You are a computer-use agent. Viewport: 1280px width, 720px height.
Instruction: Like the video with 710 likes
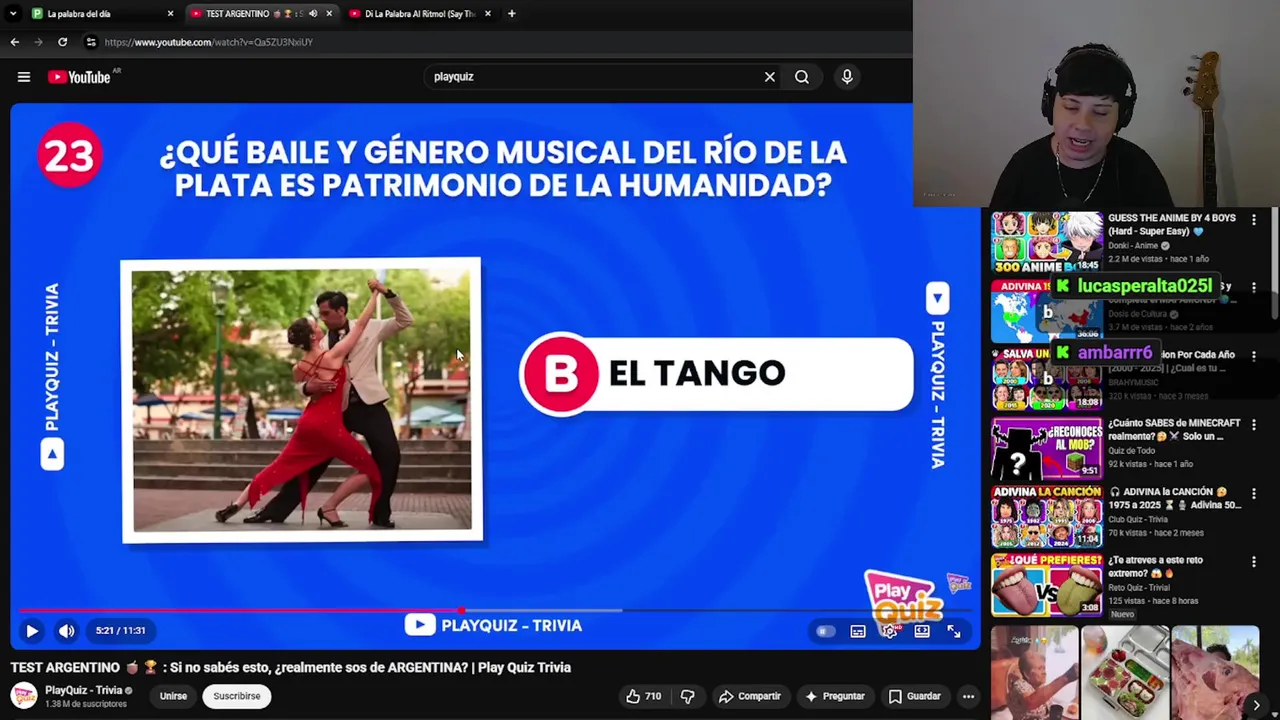(x=643, y=696)
